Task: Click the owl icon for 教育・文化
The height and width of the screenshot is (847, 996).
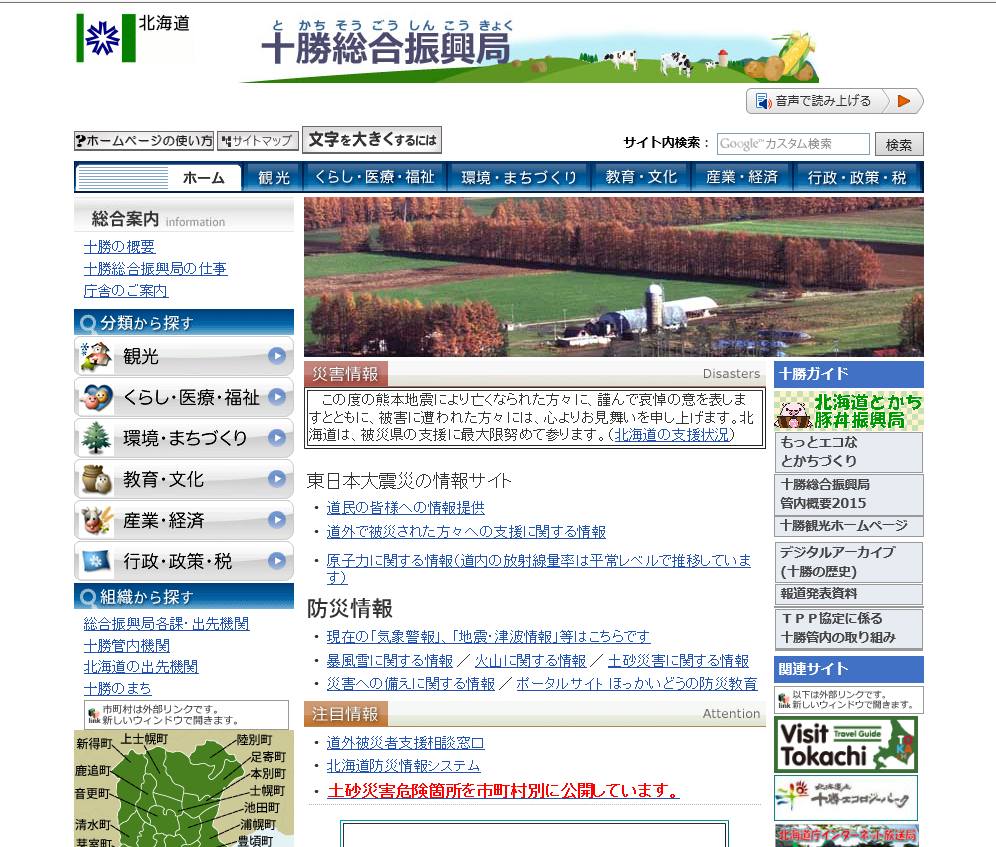Action: click(96, 479)
